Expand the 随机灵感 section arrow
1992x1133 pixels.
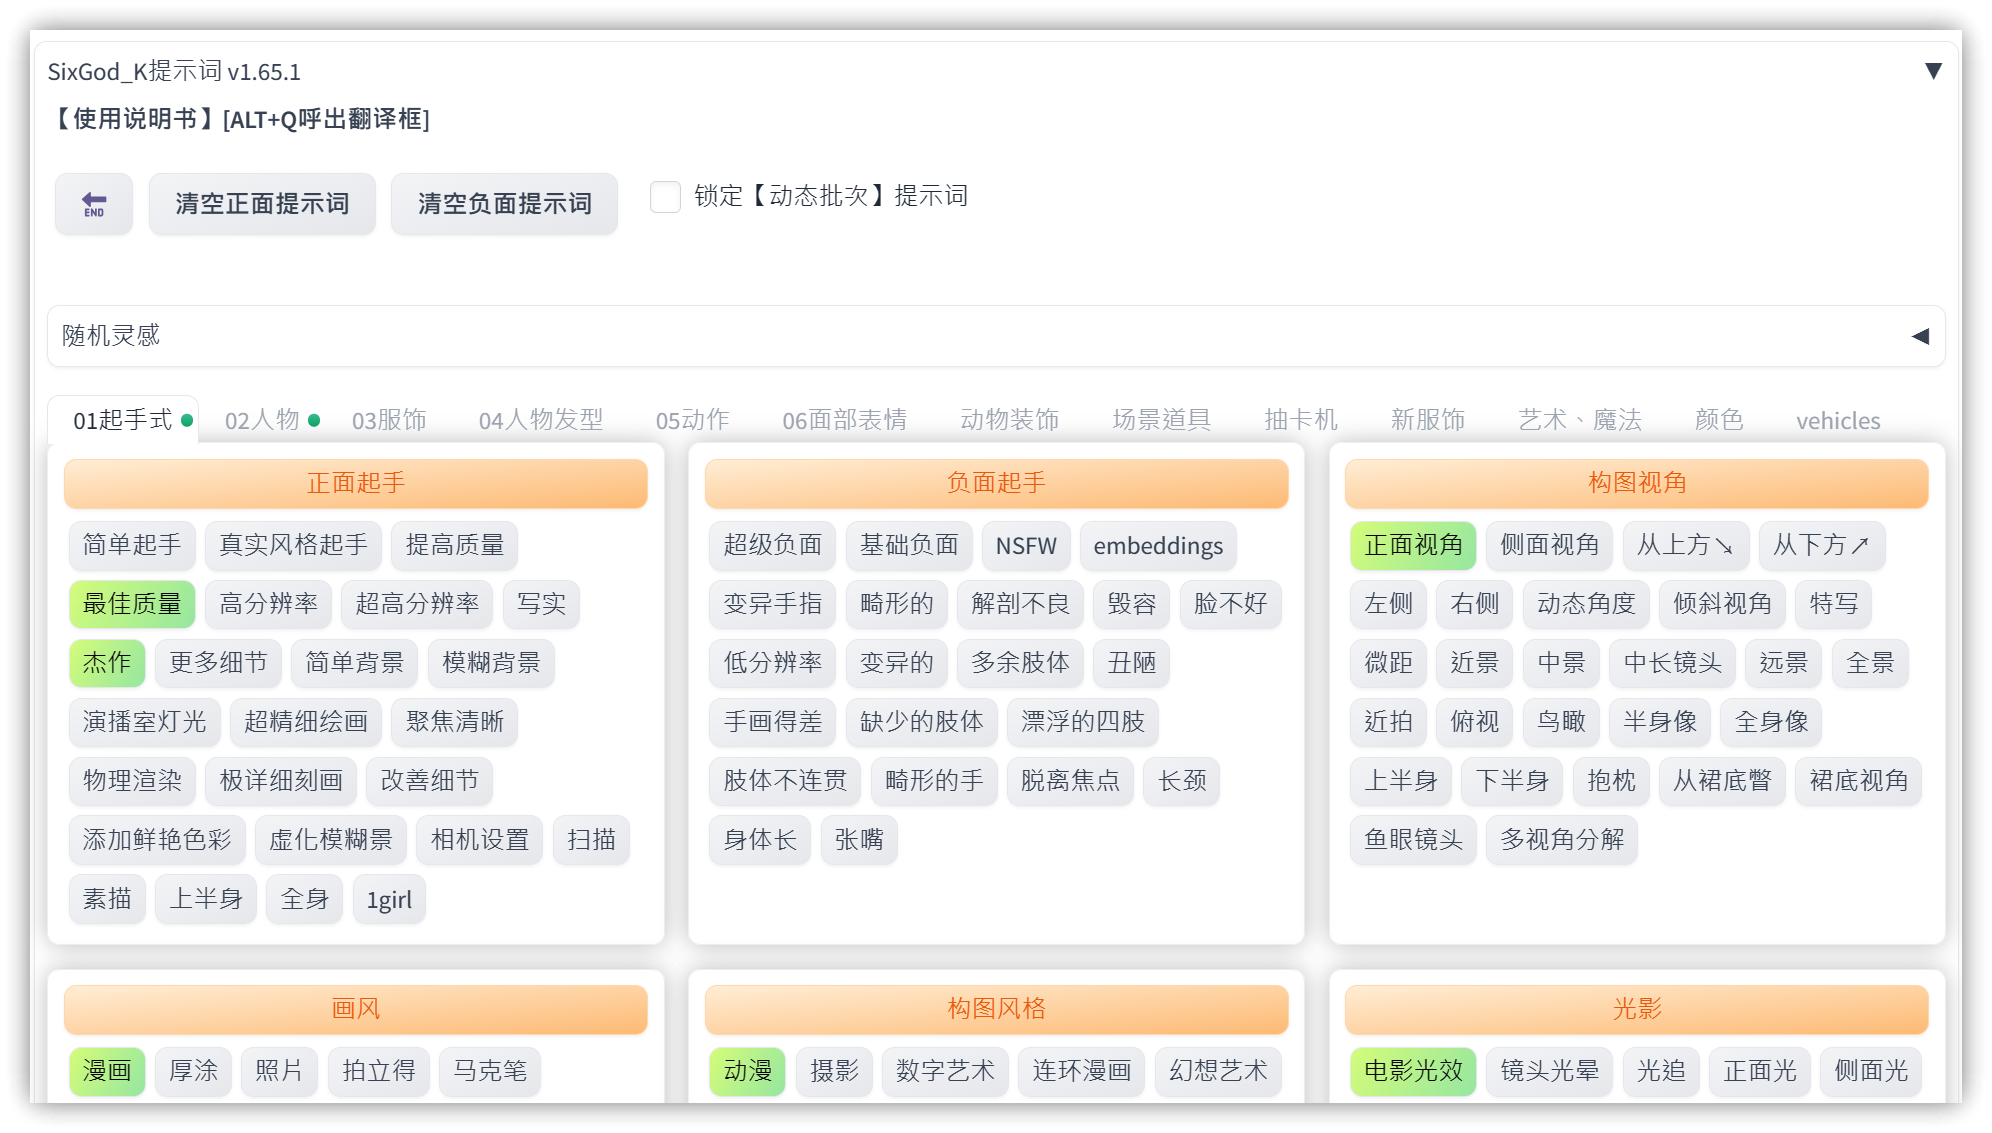pos(1919,336)
